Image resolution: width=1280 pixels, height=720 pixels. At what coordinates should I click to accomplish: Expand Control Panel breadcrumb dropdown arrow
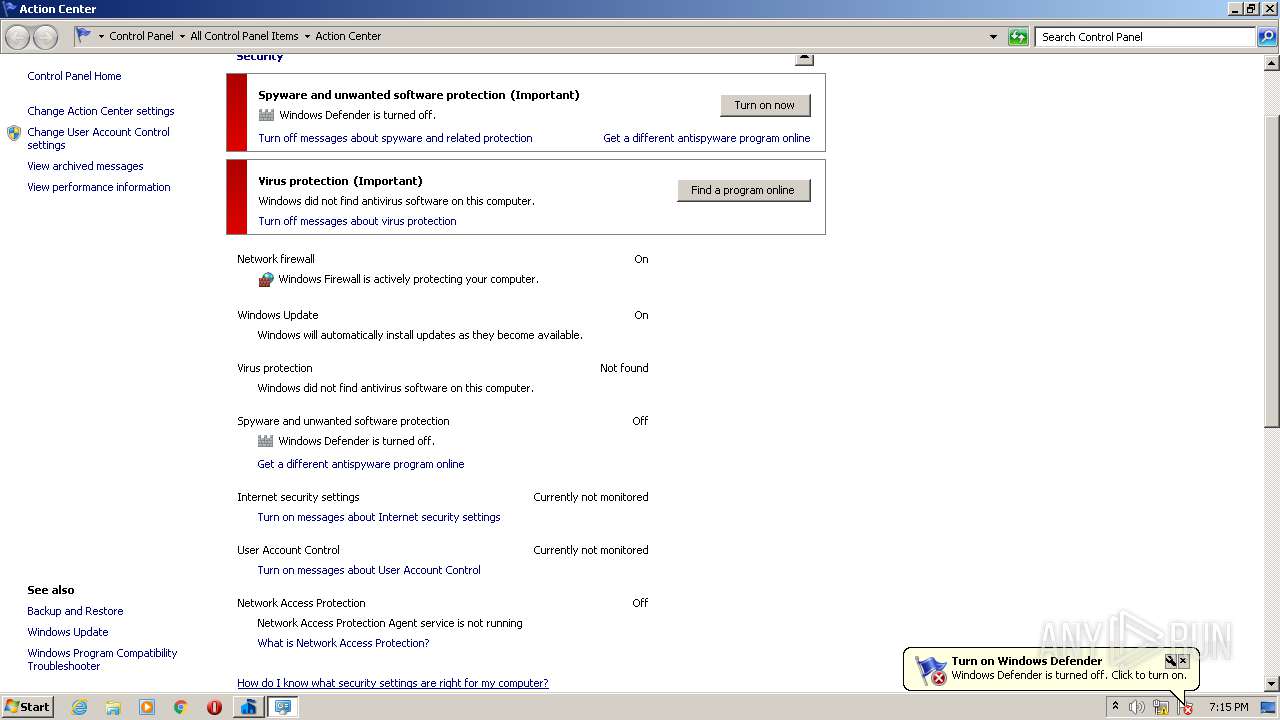point(182,37)
